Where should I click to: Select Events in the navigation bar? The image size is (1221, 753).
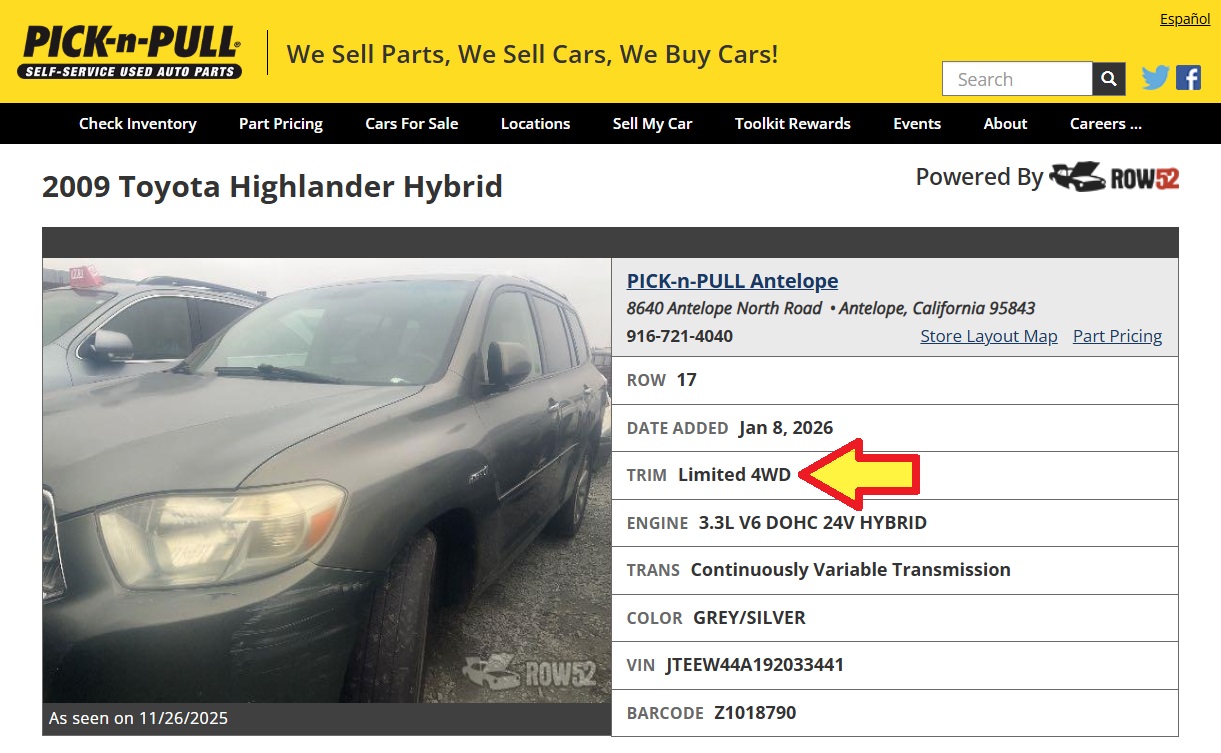(917, 124)
